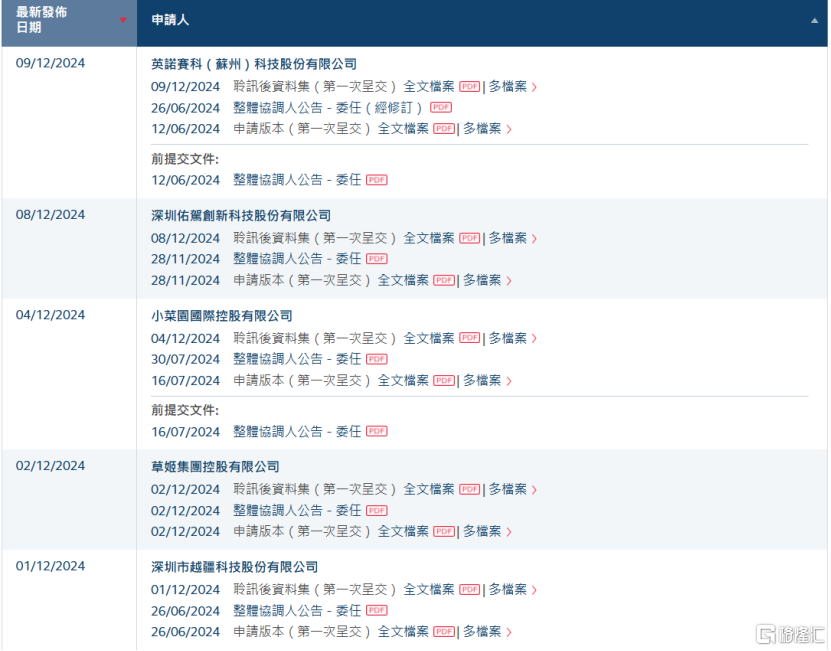
Task: Open 多檔案 for 英諾賽科 09/12/2024 聆訊後資料集
Action: (512, 86)
